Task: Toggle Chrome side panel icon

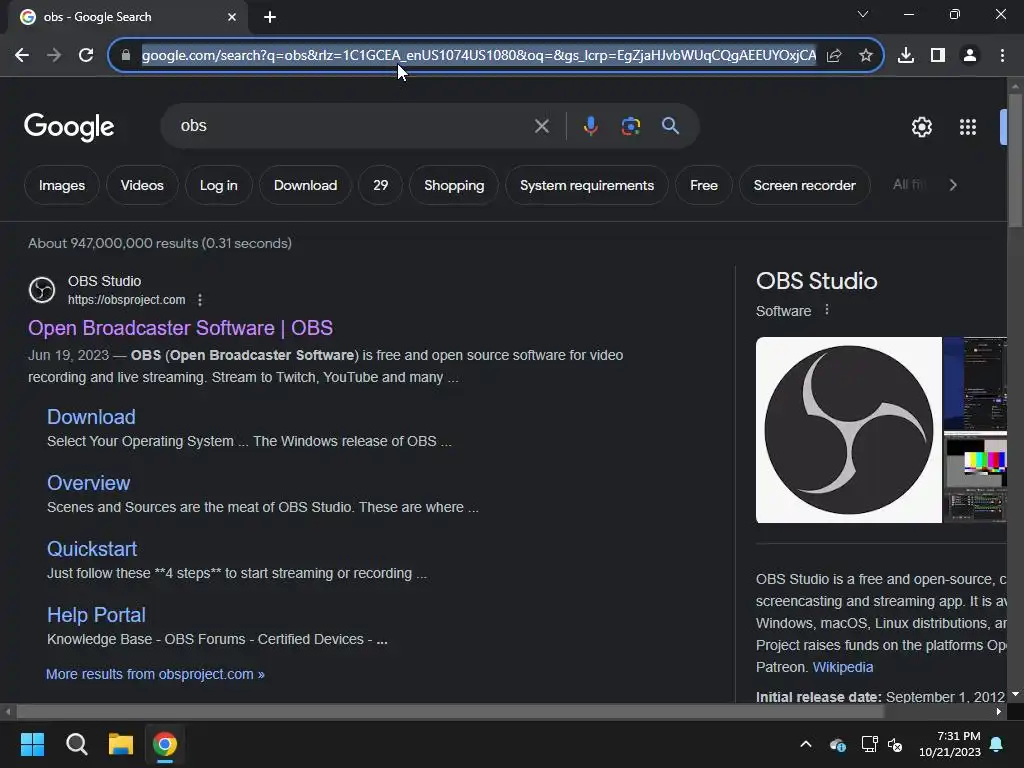Action: pos(938,55)
